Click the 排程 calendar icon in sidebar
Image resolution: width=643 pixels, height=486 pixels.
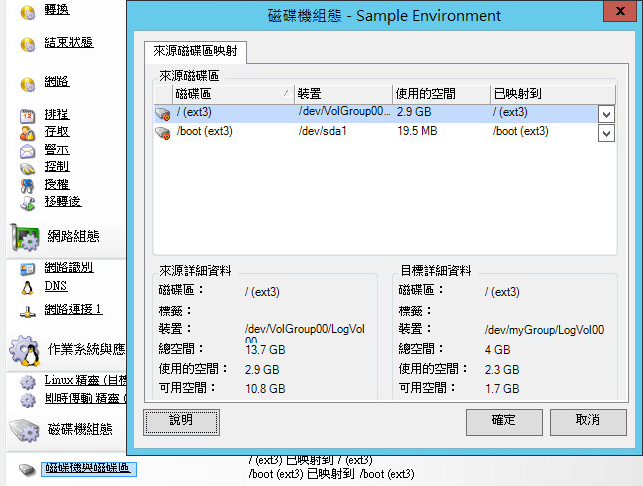click(x=27, y=115)
